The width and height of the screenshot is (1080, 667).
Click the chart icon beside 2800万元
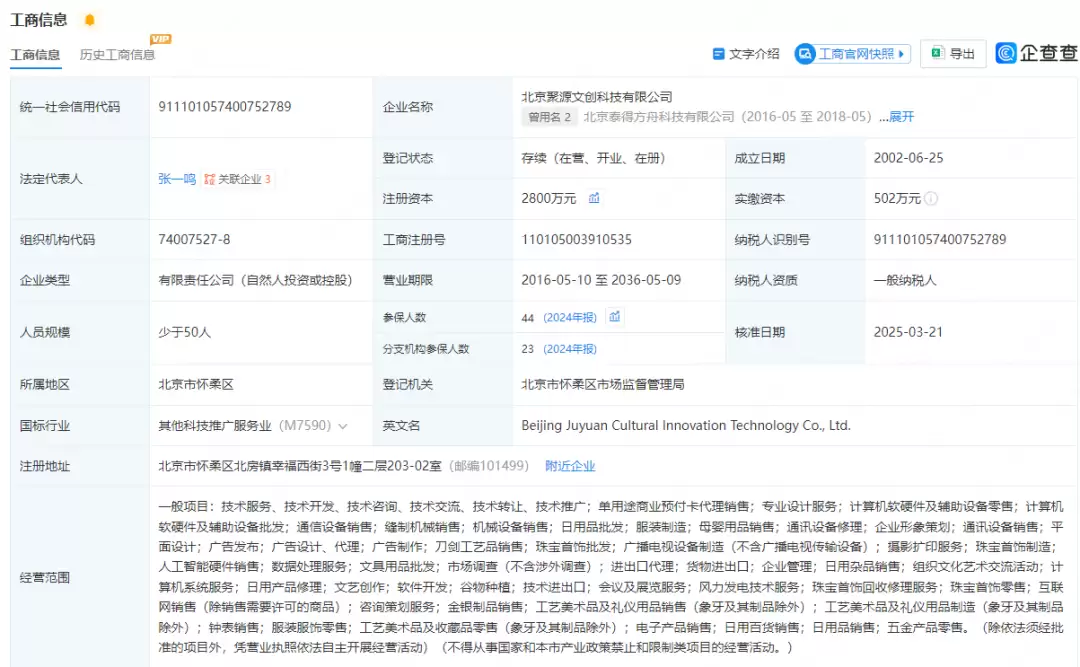[594, 198]
